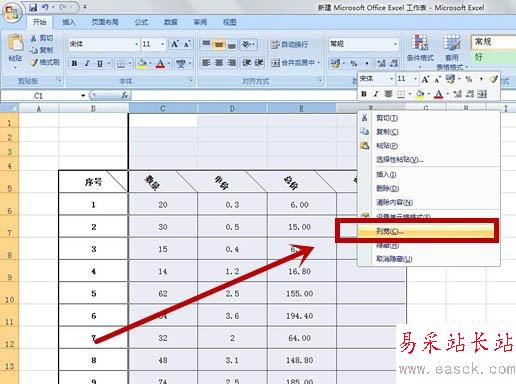The width and height of the screenshot is (516, 384).
Task: Toggle center alignment in the mini toolbar
Action: point(388,94)
